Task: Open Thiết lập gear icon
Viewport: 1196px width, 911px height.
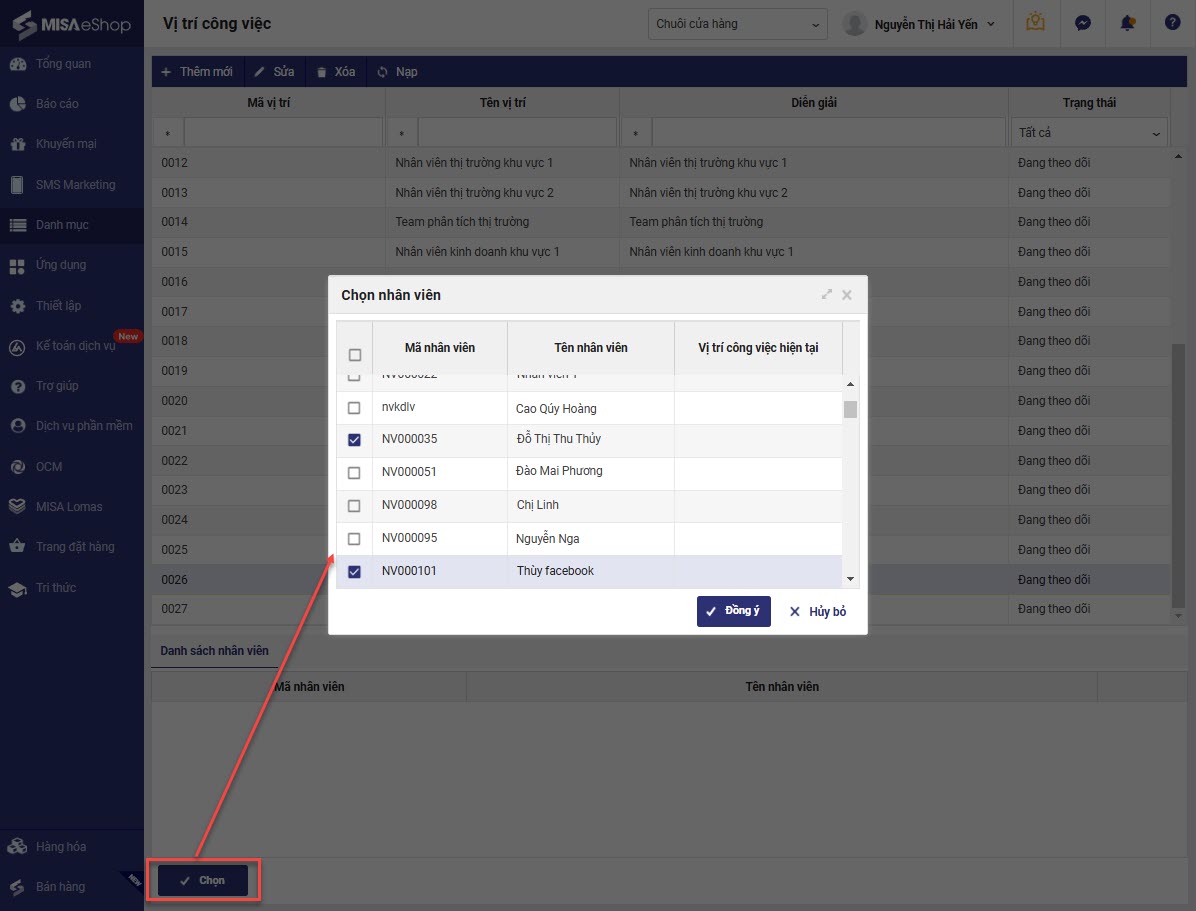Action: coord(18,306)
